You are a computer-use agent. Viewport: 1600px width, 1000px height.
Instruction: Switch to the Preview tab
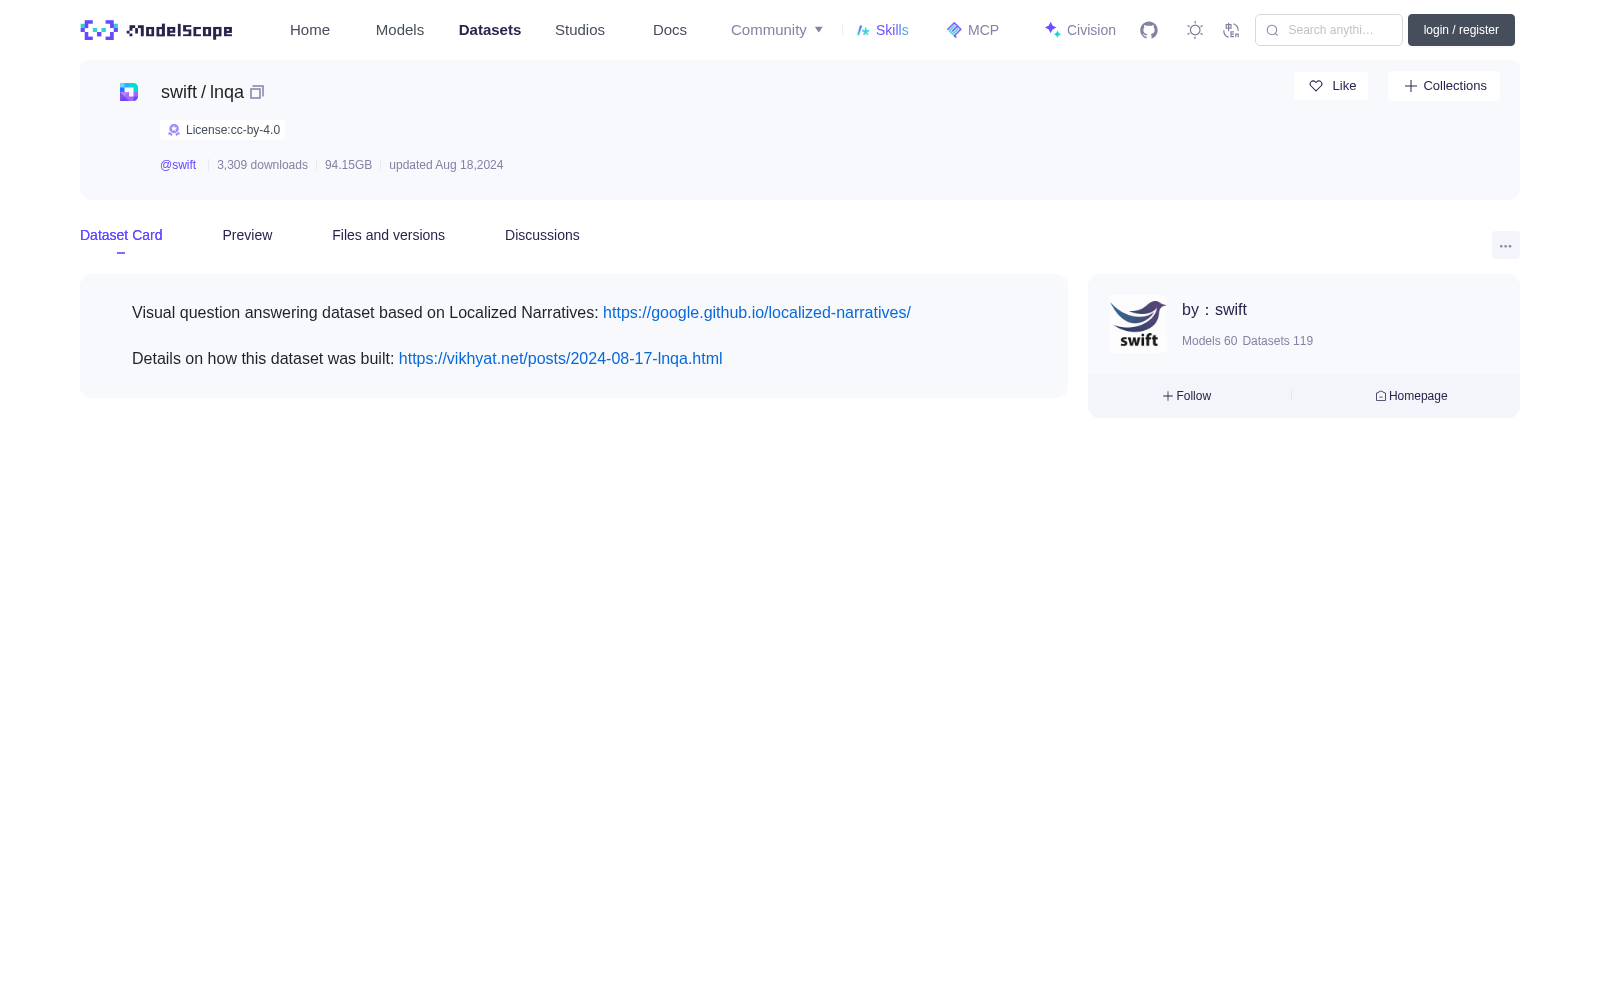[247, 235]
